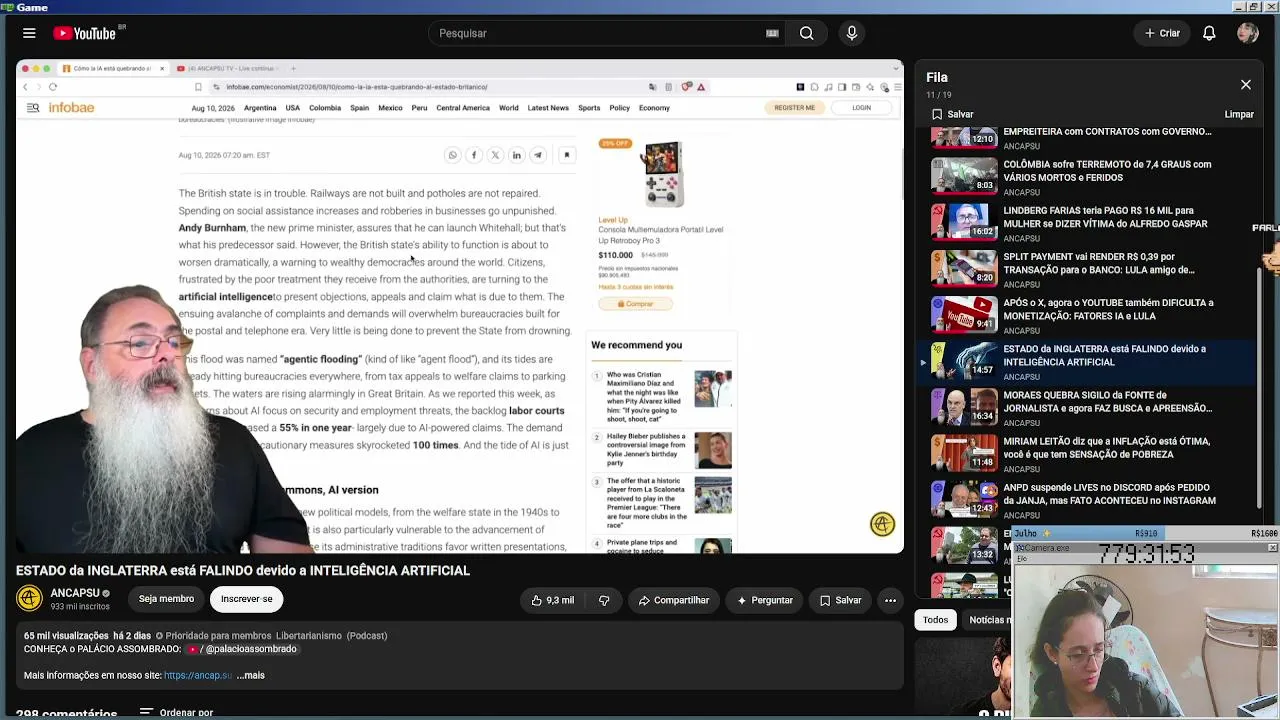
Task: Click the Criar create button
Action: tap(1163, 33)
